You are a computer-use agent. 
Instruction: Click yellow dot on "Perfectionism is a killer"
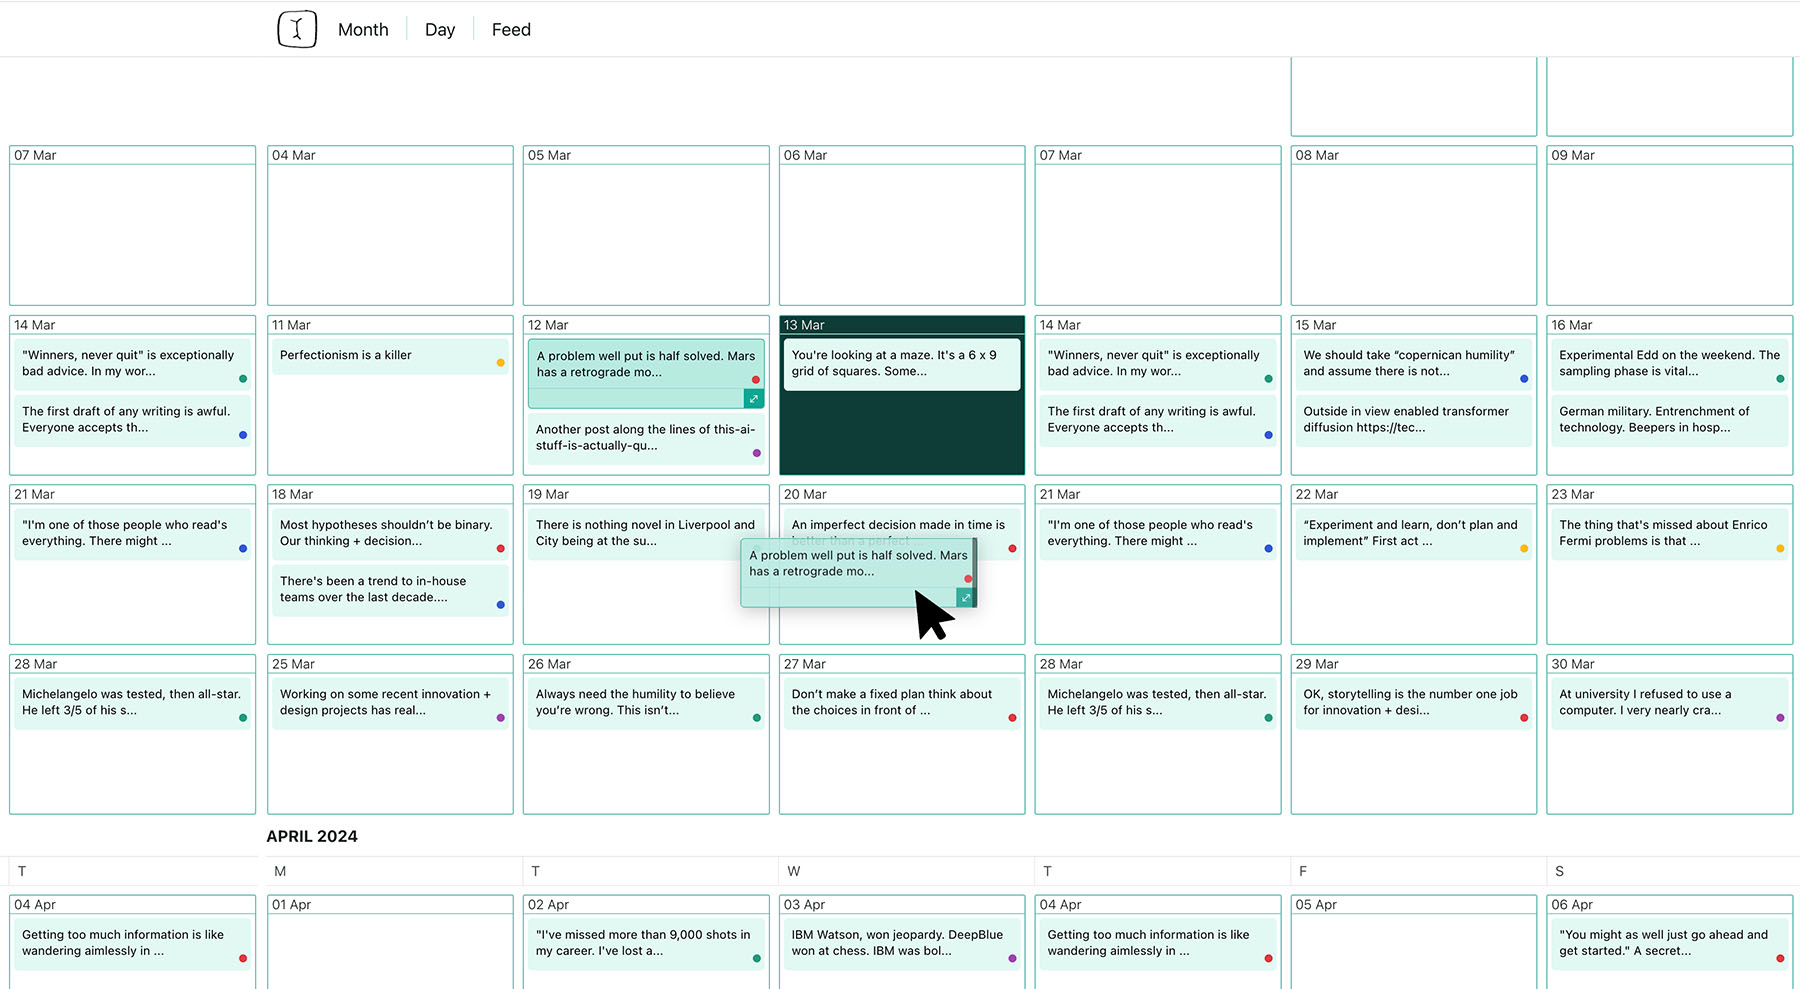500,363
